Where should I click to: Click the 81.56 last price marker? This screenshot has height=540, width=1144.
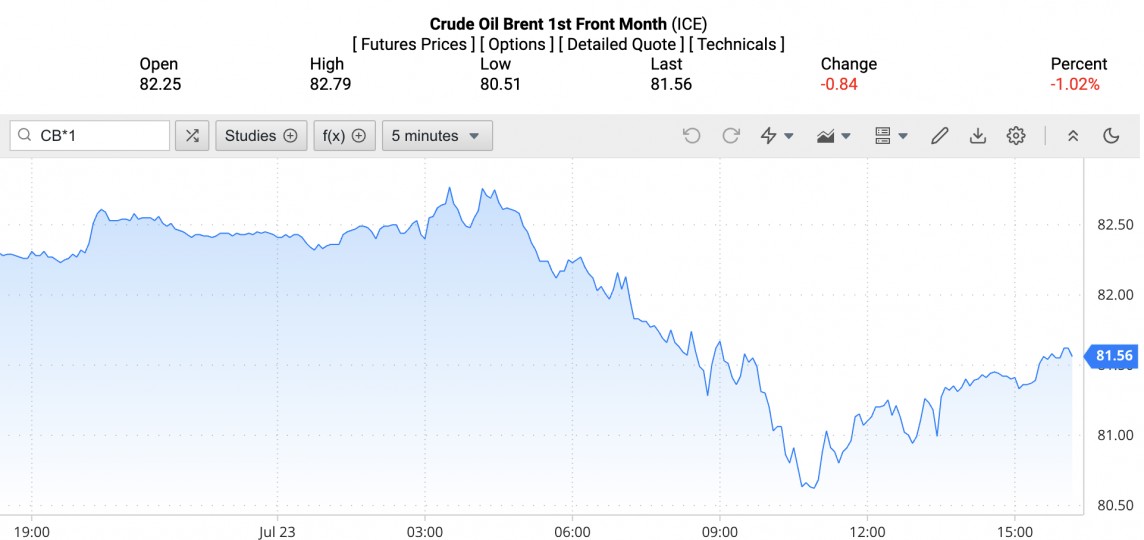[x=1113, y=356]
